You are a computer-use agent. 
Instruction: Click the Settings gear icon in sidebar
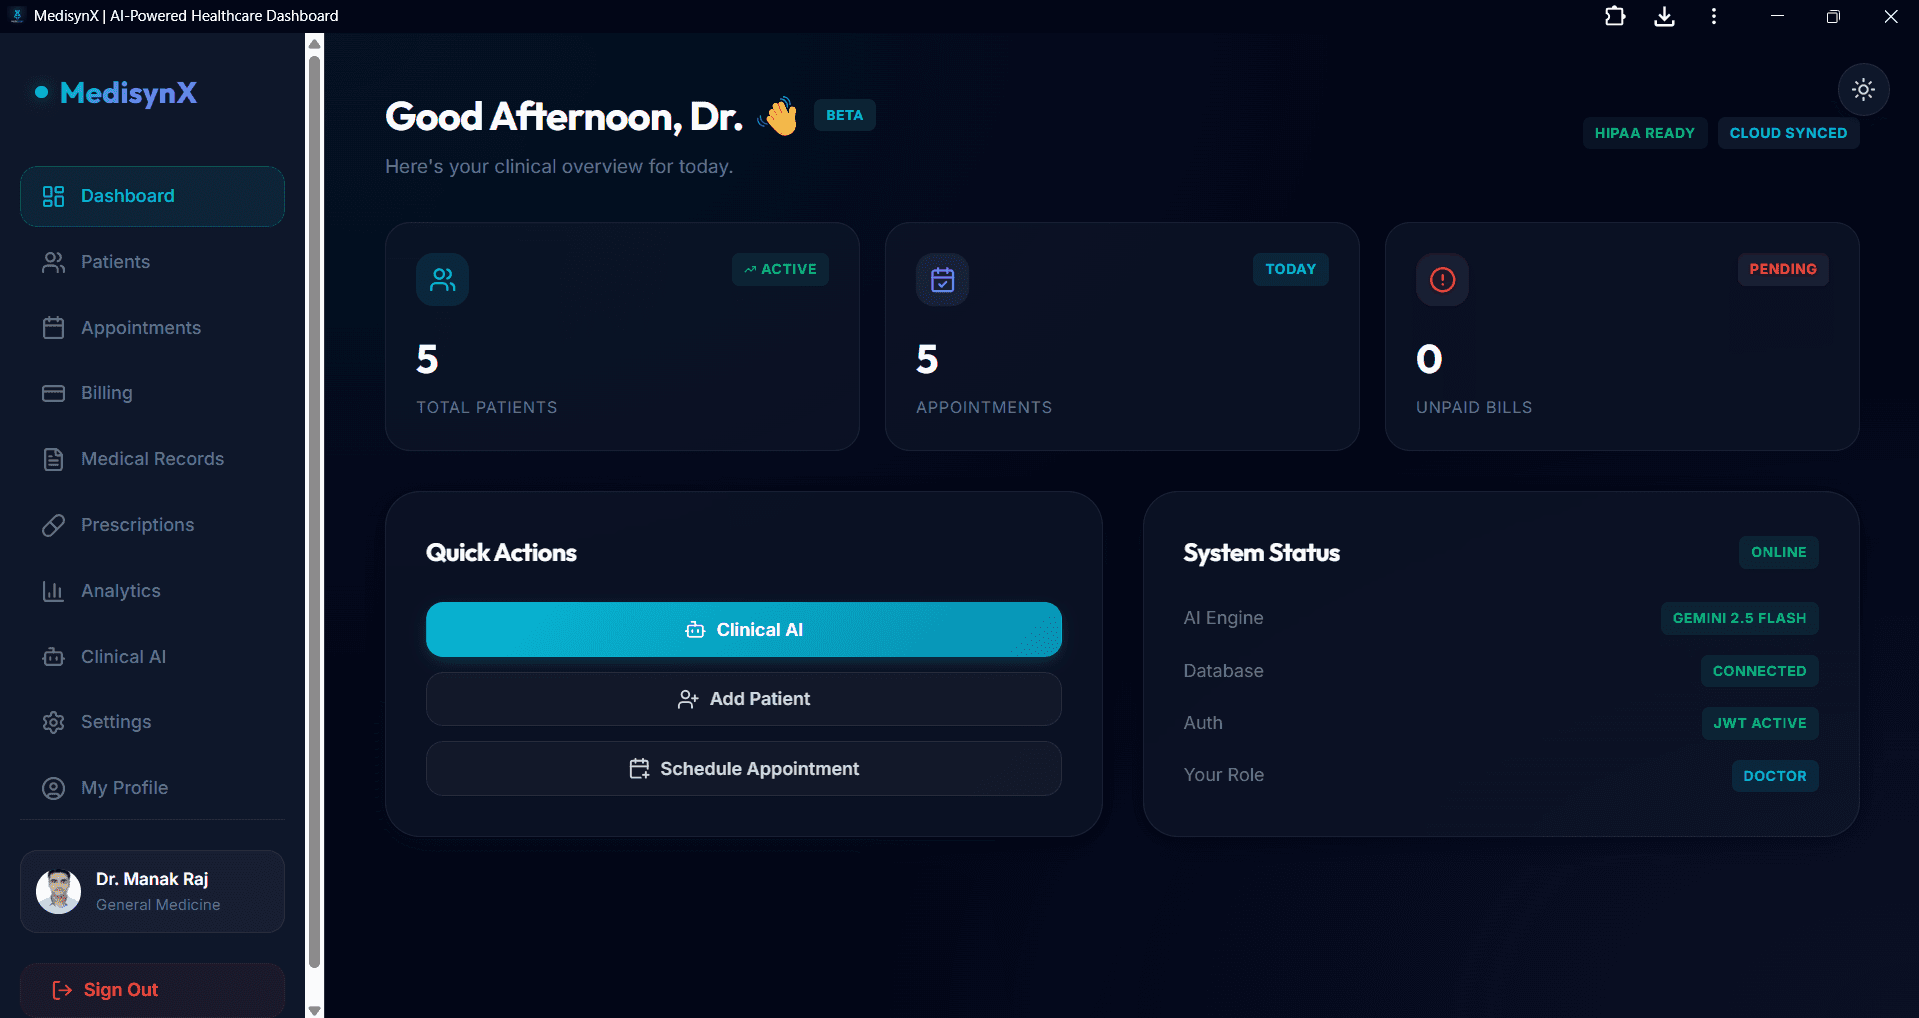[x=53, y=722]
